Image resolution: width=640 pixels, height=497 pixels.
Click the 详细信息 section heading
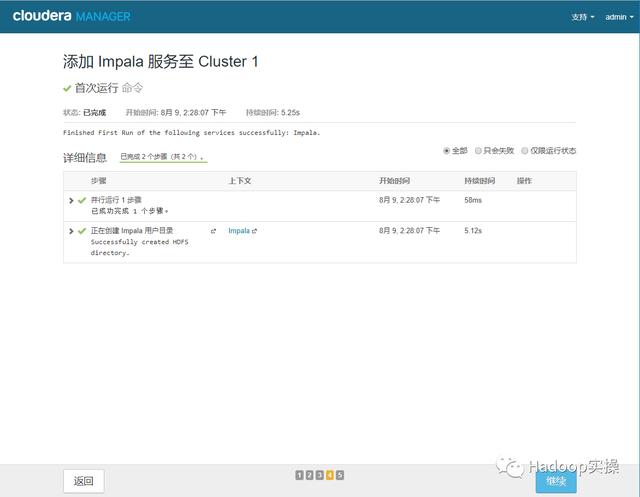tap(84, 158)
